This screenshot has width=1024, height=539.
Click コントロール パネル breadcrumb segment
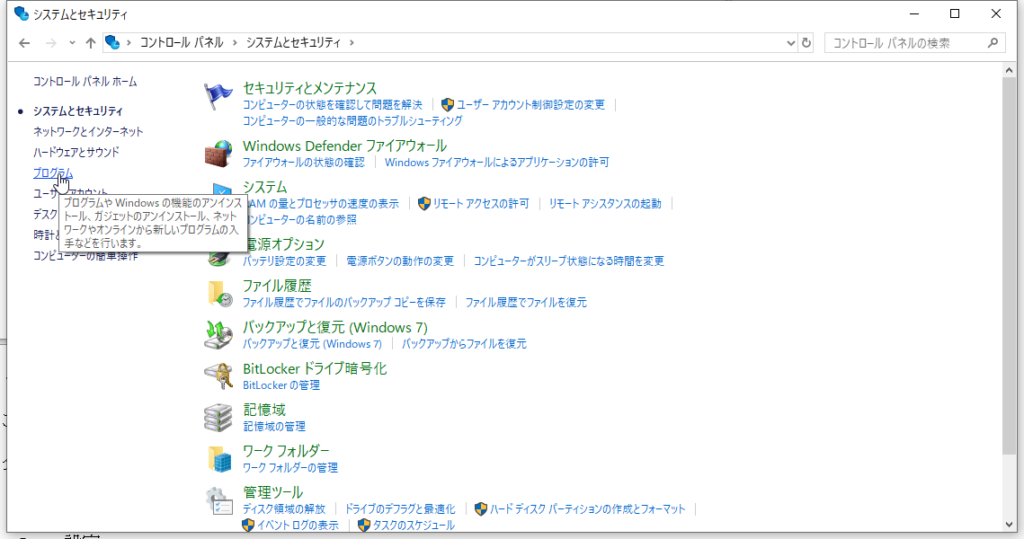182,42
